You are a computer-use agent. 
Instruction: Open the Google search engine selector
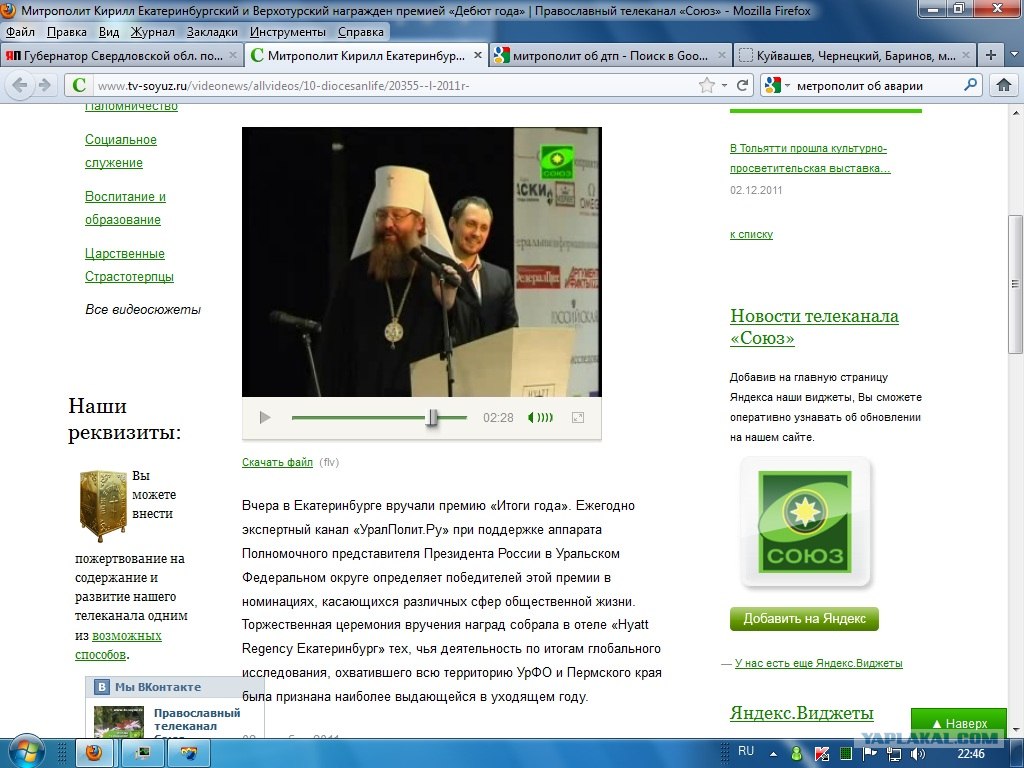777,86
